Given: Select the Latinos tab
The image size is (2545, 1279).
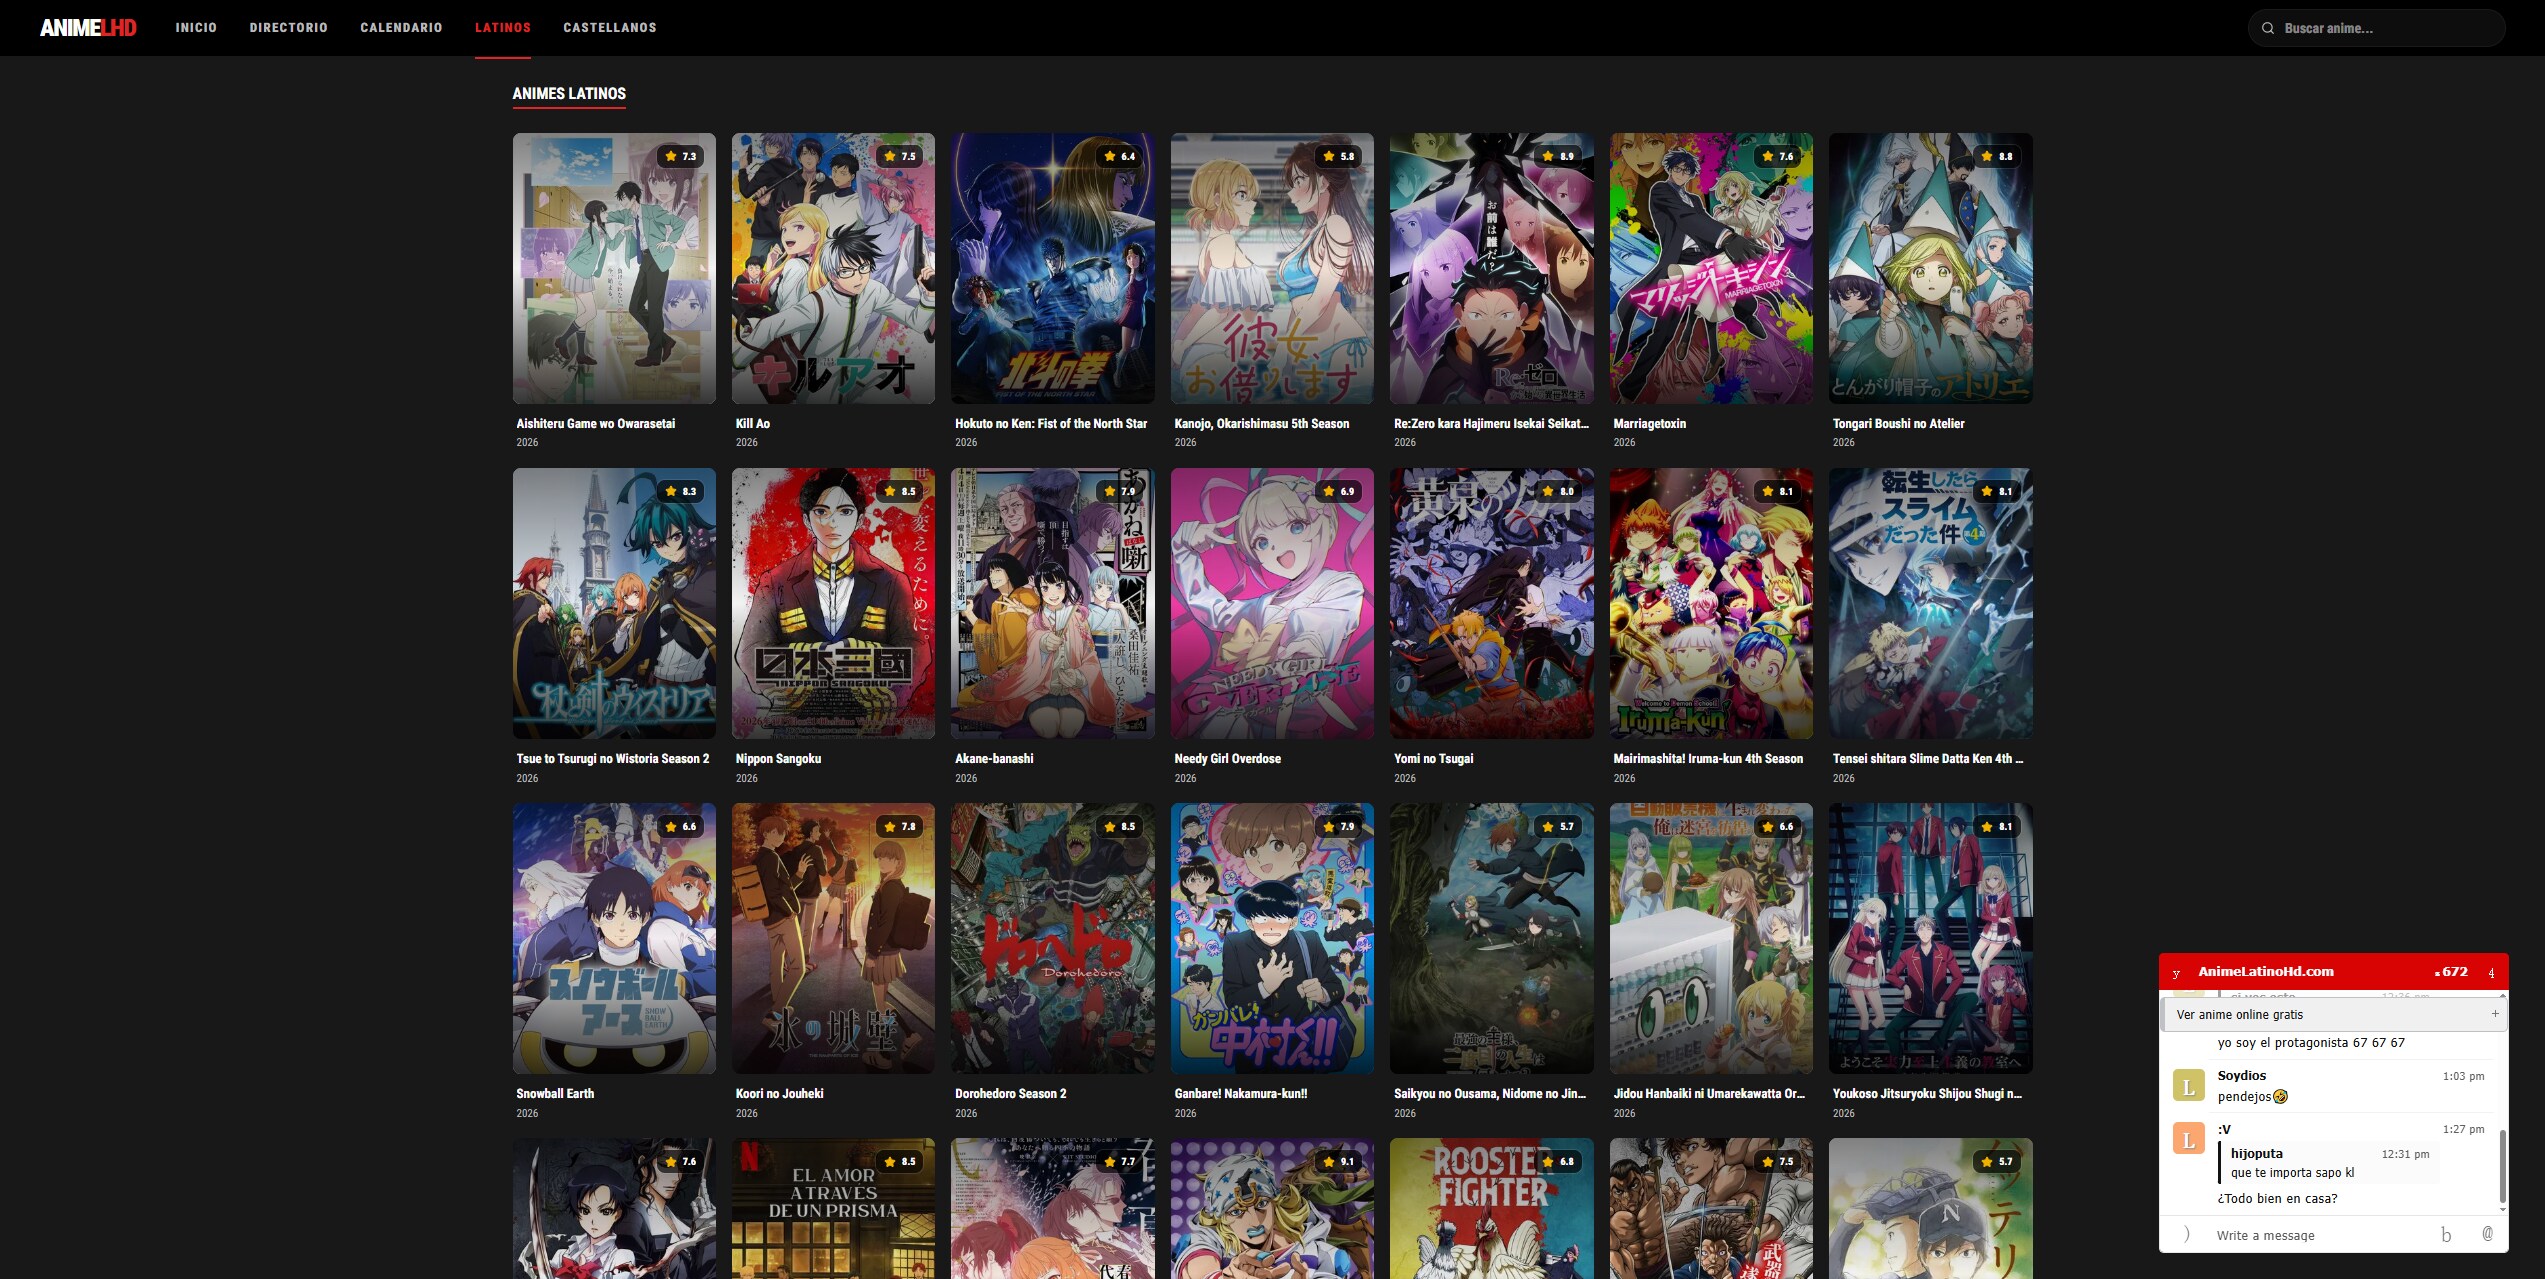Looking at the screenshot, I should click(x=503, y=28).
